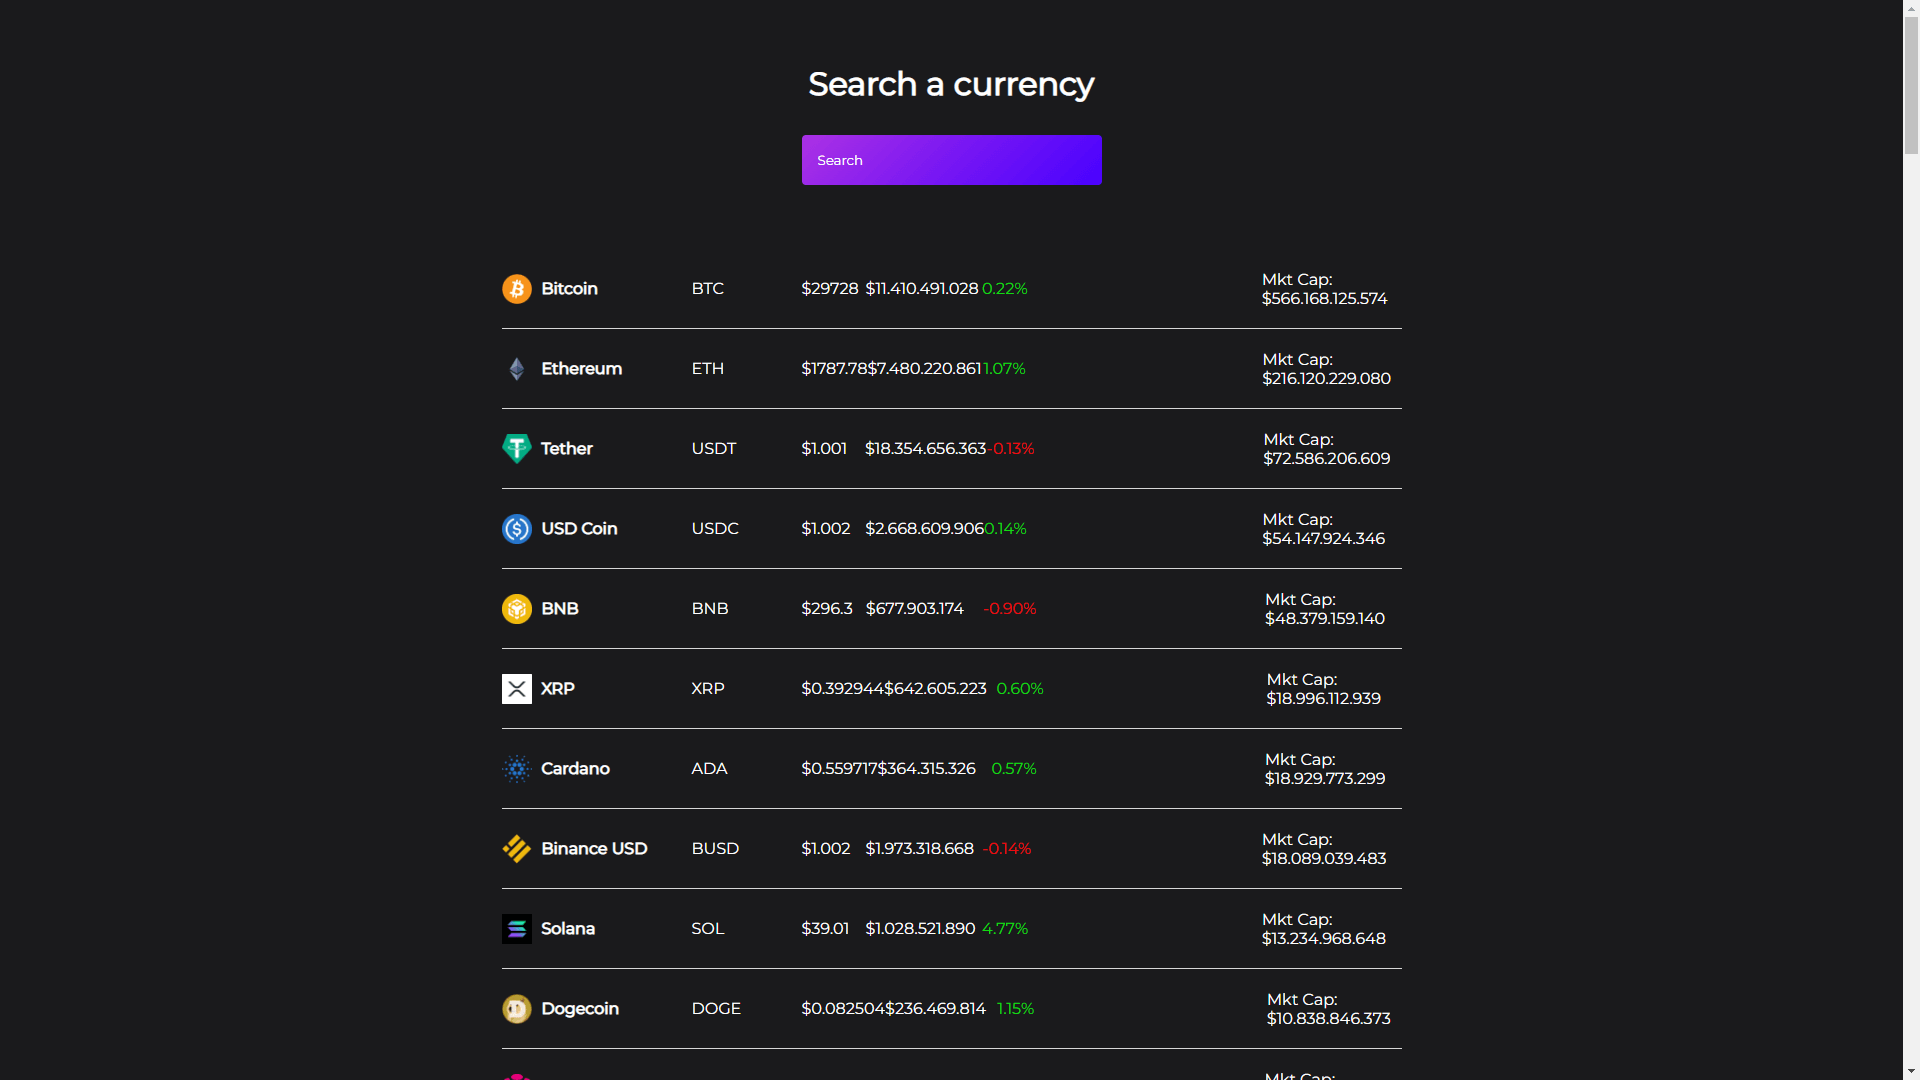
Task: Select the Binance USD name text
Action: click(x=594, y=849)
